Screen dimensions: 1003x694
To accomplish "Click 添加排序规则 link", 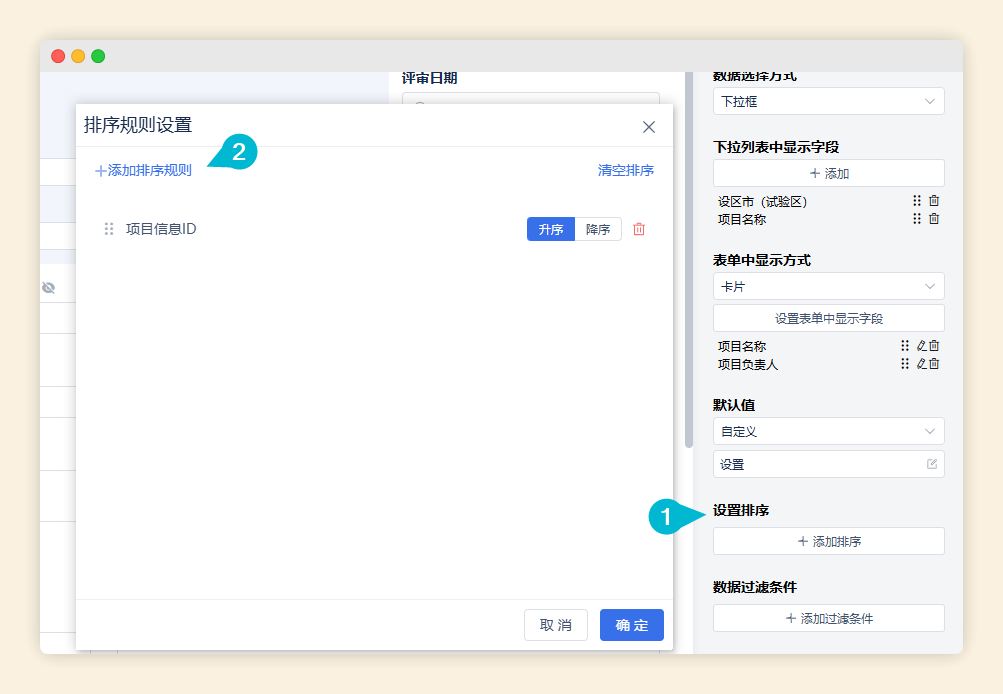I will [143, 170].
